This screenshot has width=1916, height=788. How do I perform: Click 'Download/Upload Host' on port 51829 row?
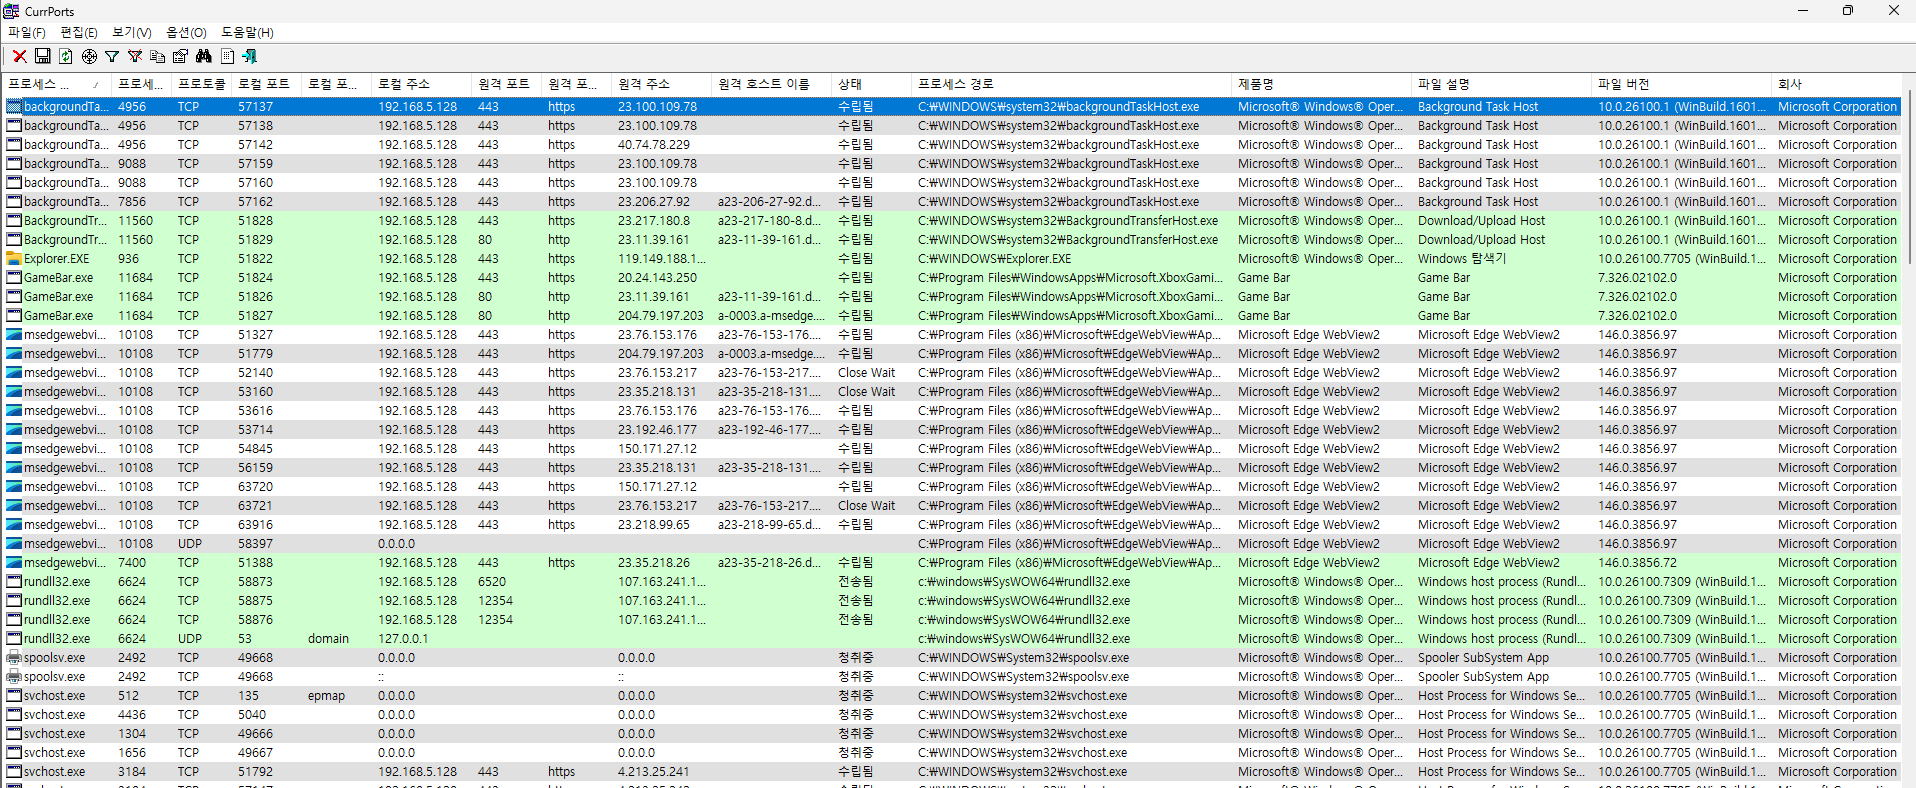[x=1481, y=239]
